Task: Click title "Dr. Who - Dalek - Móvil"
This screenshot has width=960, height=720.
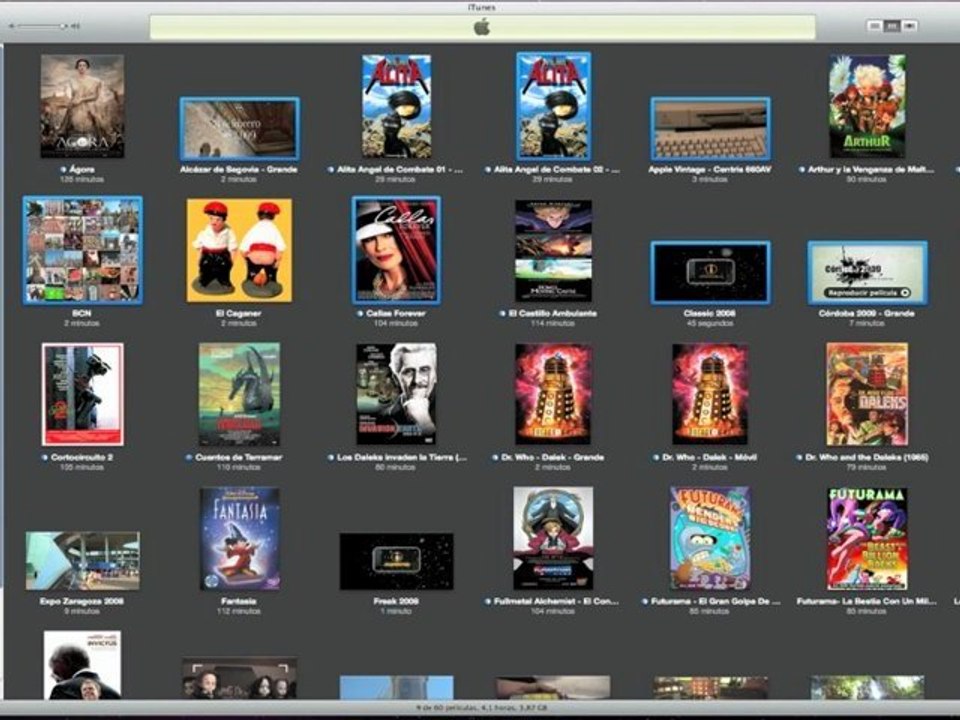Action: tap(710, 457)
